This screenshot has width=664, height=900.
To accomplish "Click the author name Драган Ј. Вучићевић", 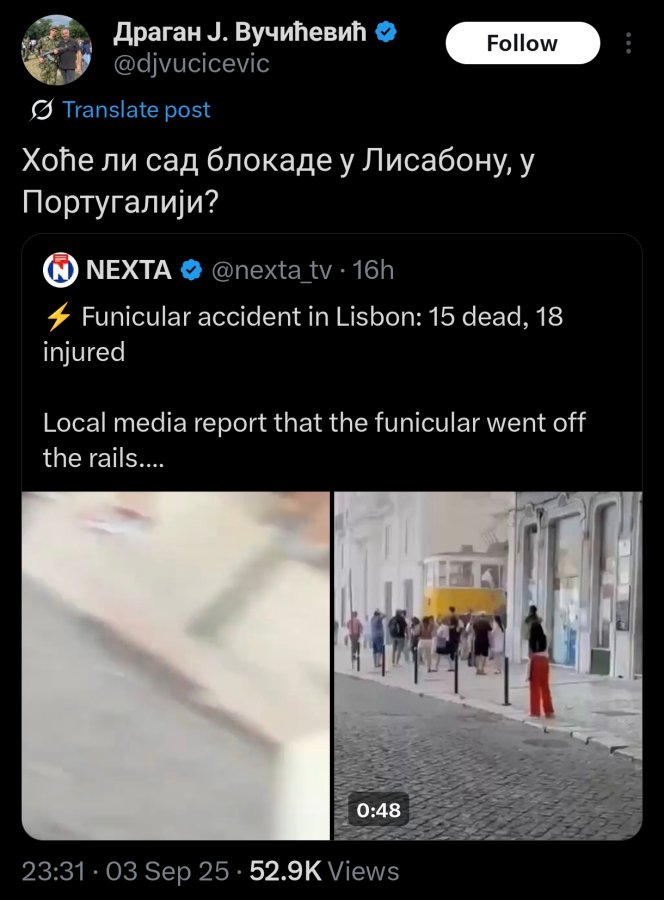I will click(x=240, y=32).
